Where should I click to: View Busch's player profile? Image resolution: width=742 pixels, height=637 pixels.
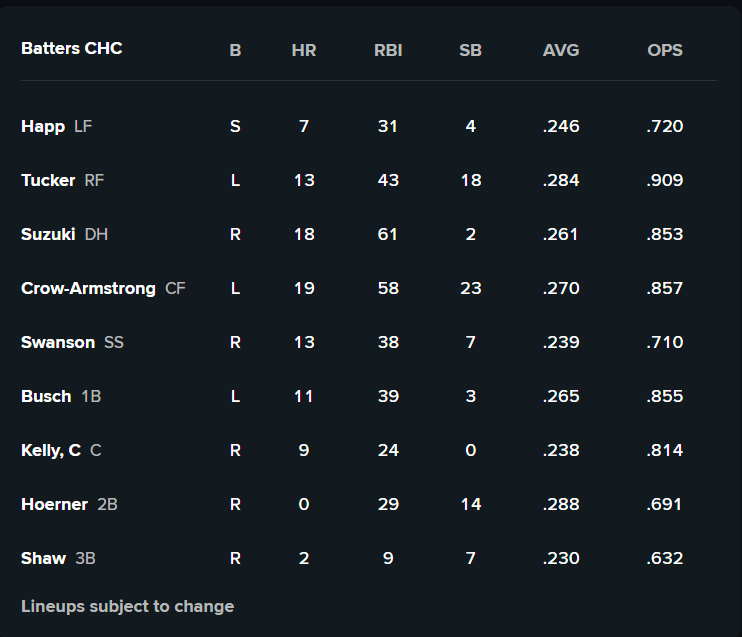(46, 396)
